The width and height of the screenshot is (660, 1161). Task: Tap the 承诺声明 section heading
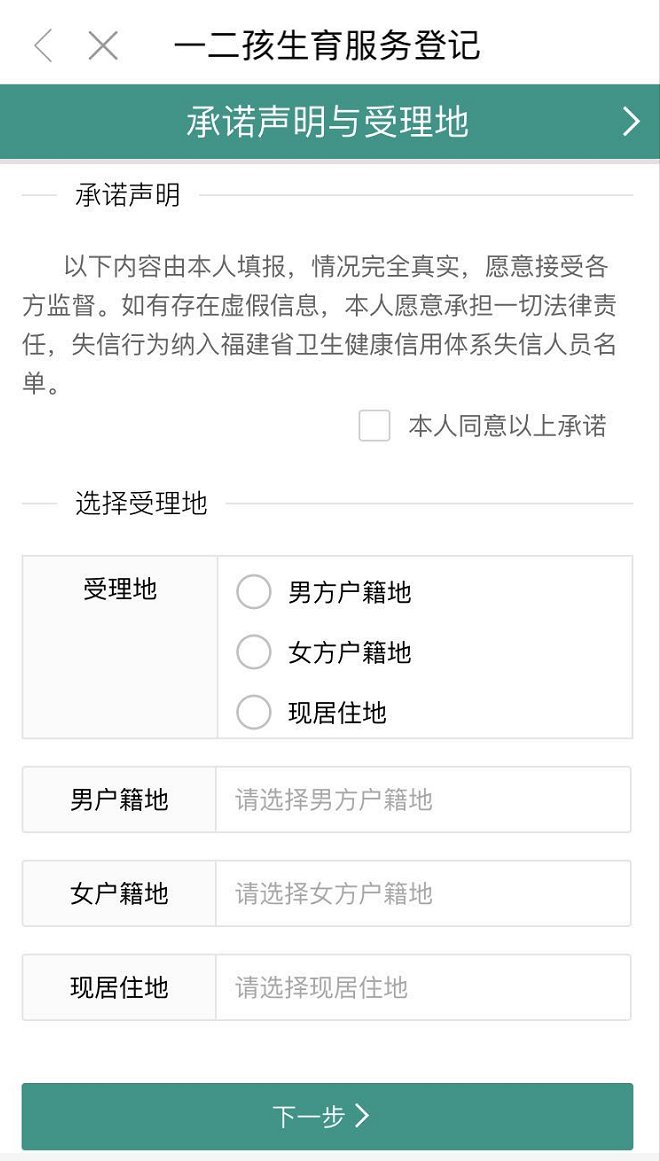click(x=127, y=196)
